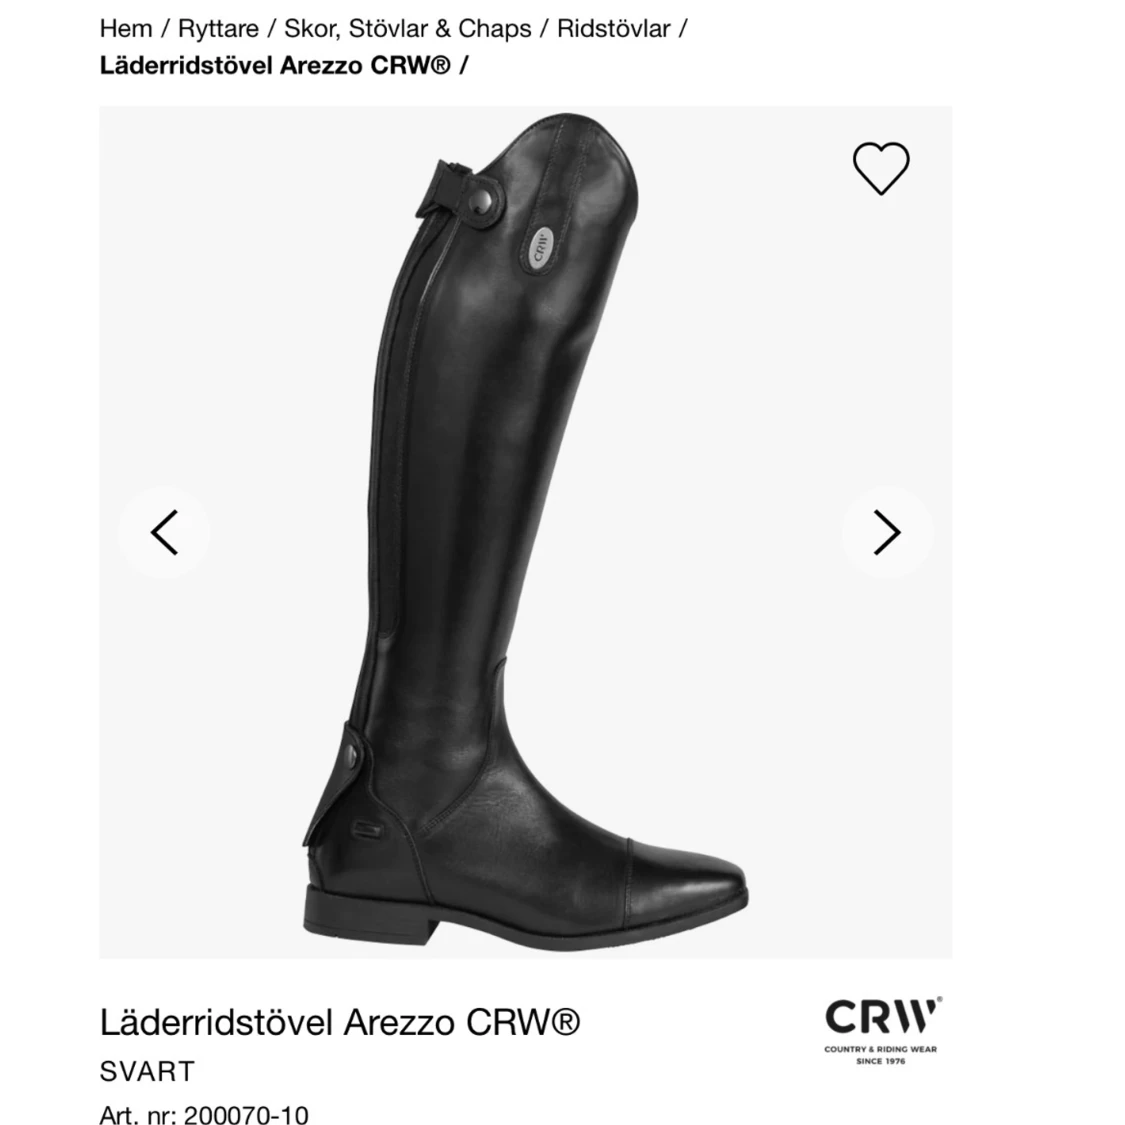
Task: Click COUNTRY & RIDING WEAR tagline under logo
Action: [x=880, y=1049]
